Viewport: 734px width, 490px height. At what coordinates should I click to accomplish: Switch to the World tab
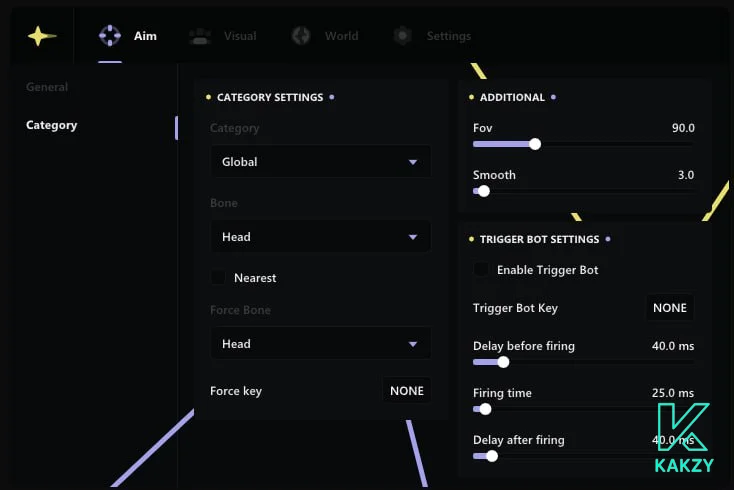pos(340,36)
